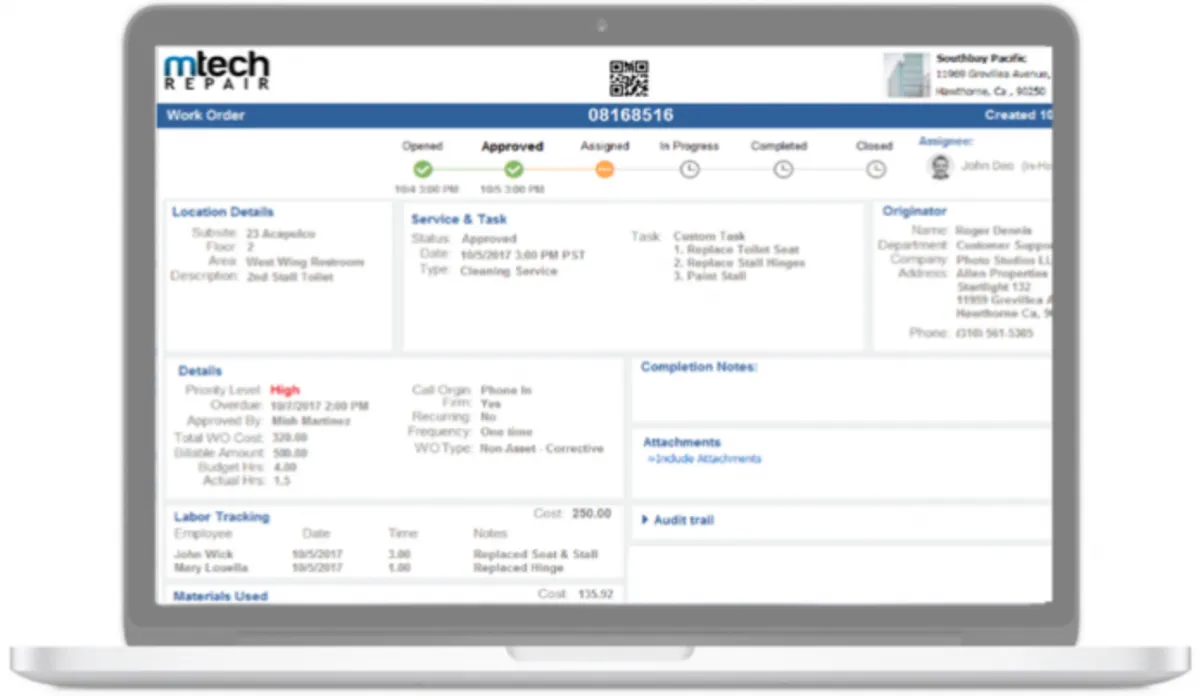The image size is (1200, 696).
Task: Click task item Replace Toilet Seat
Action: click(x=736, y=249)
